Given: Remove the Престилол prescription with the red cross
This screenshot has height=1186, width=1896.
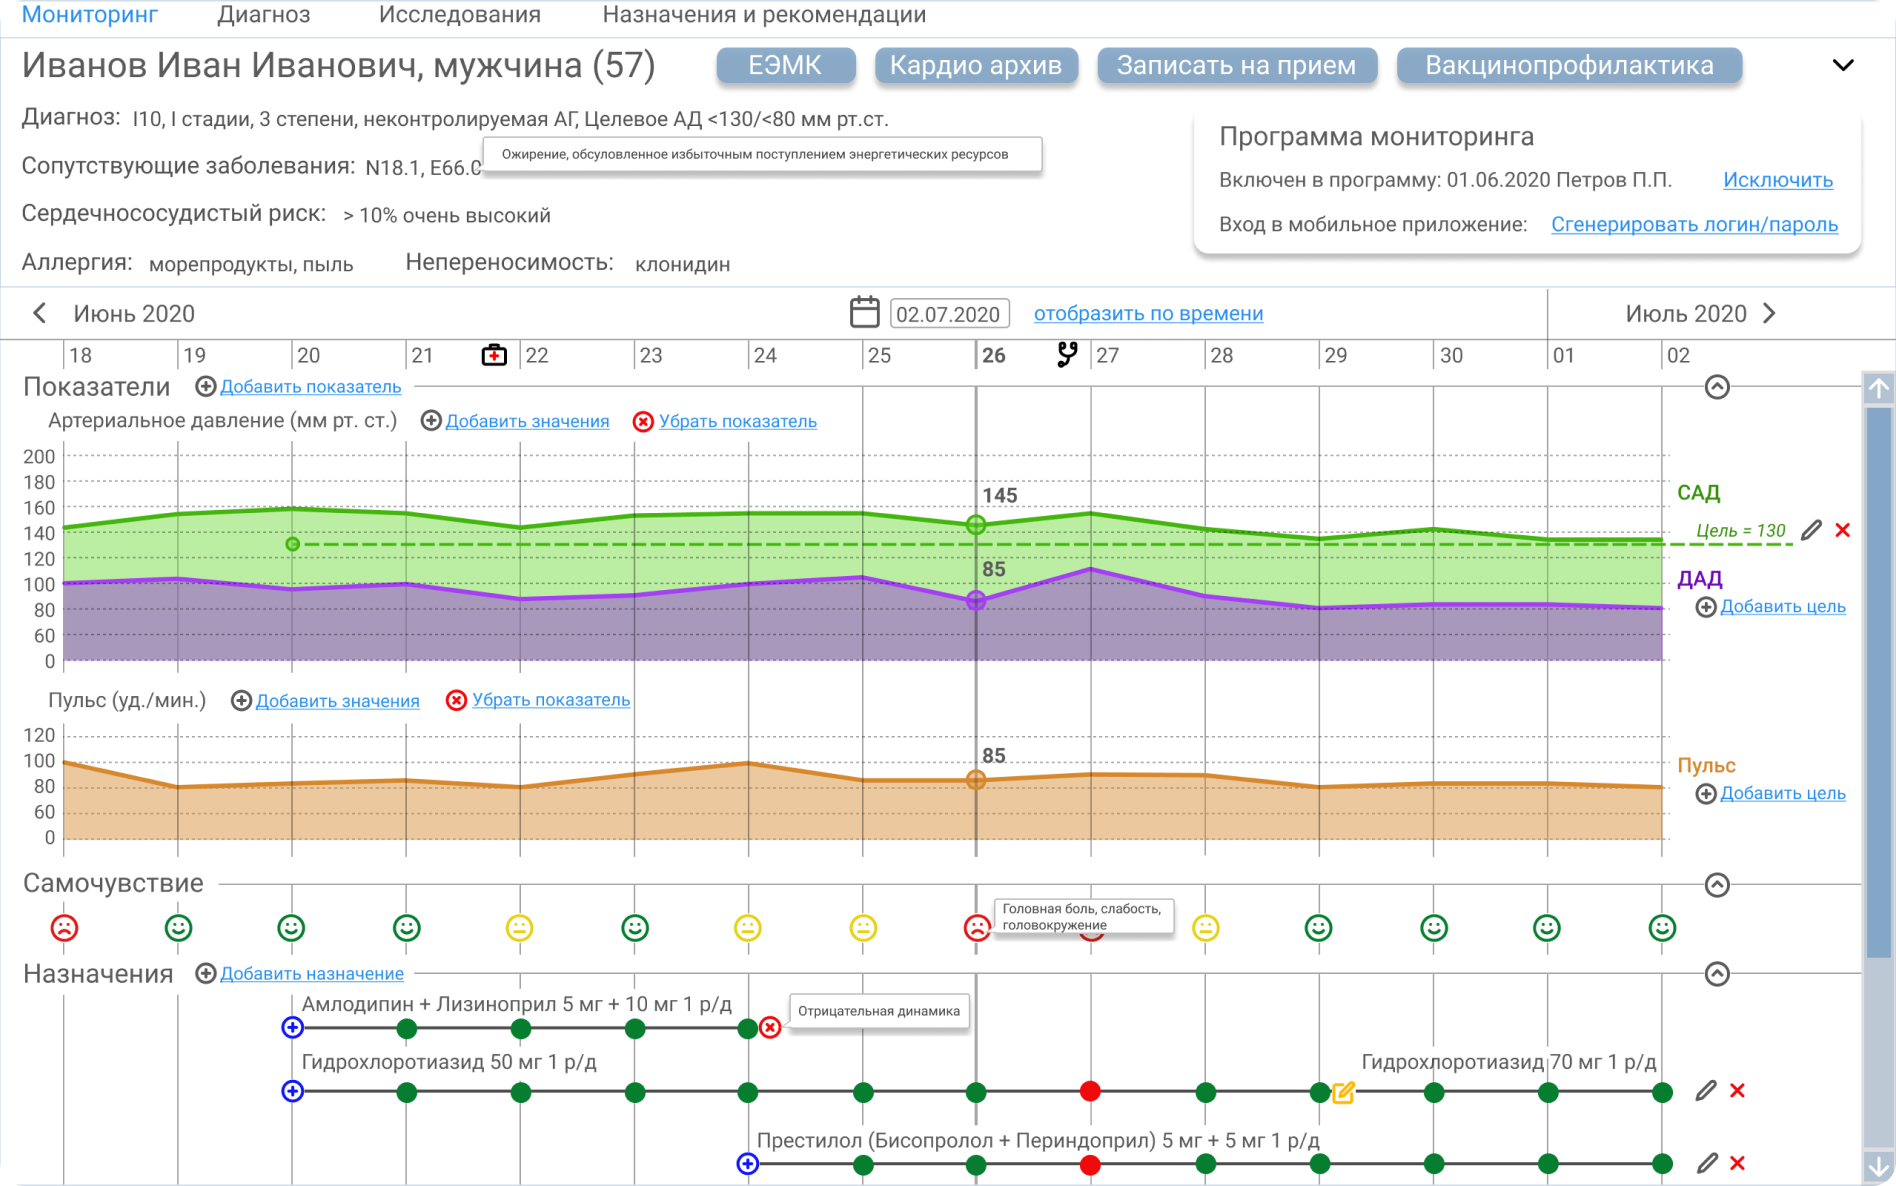Looking at the screenshot, I should 1738,1163.
